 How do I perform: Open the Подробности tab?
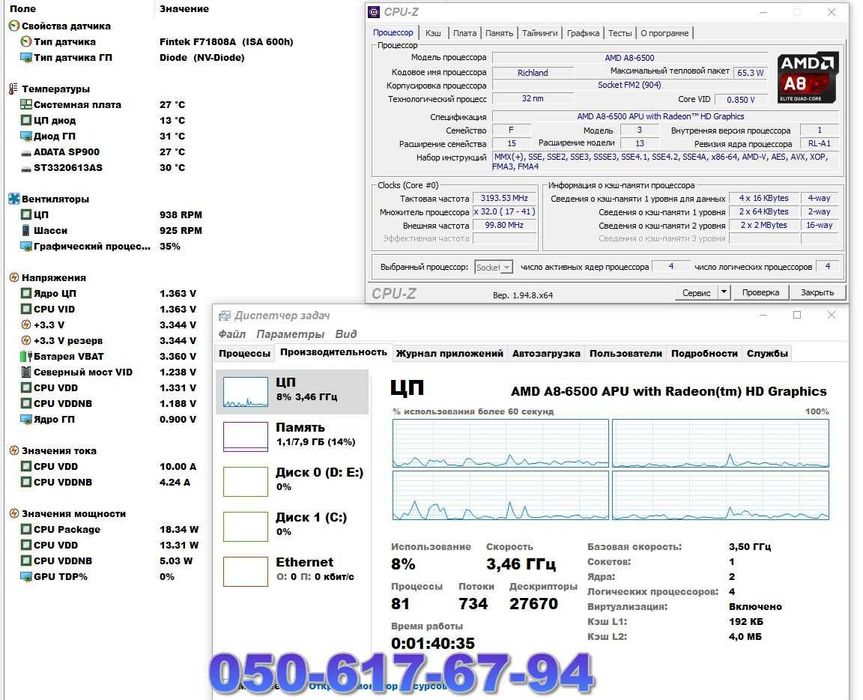coord(704,353)
